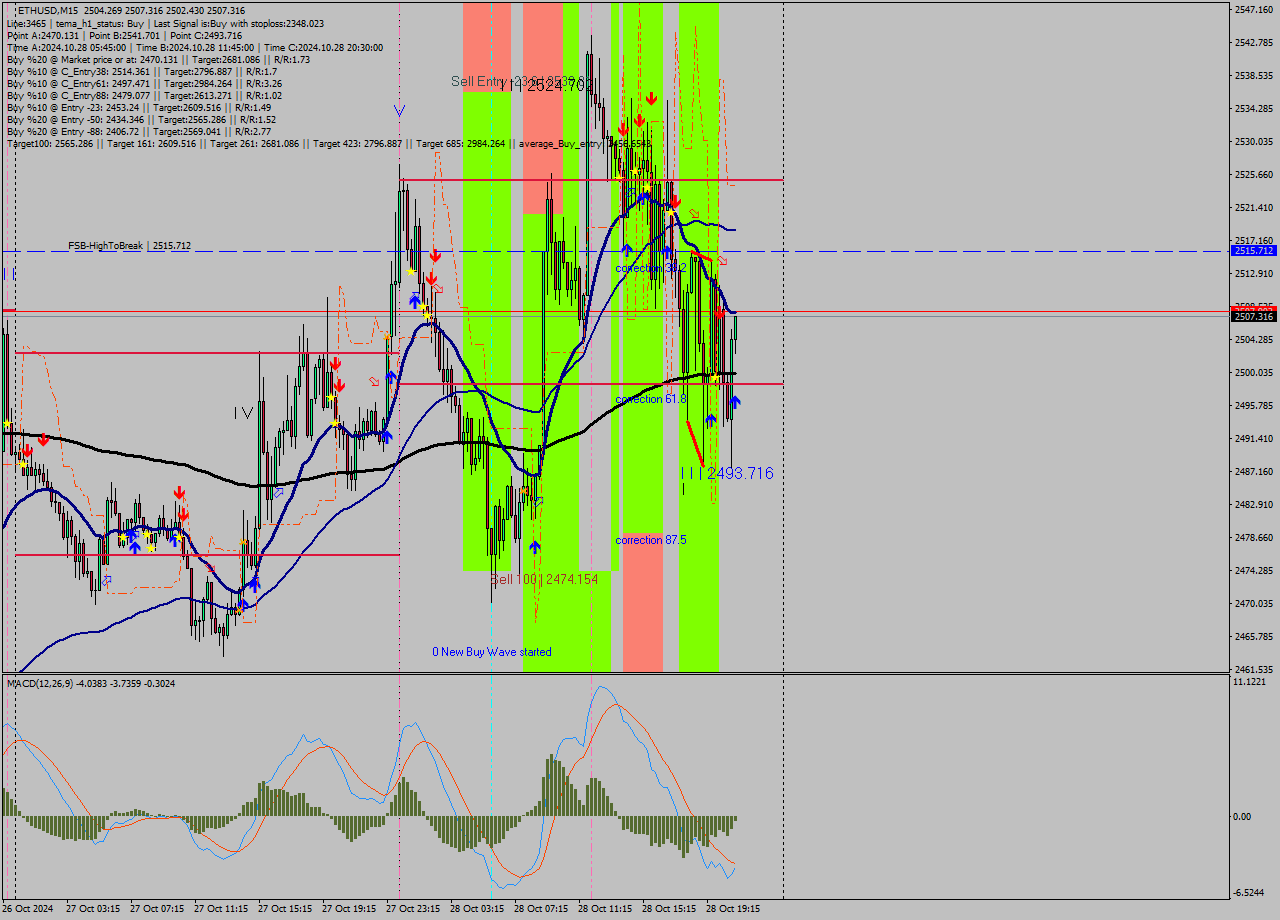Select the '27 Oct 19:15' time label
Image resolution: width=1280 pixels, height=920 pixels.
[349, 909]
